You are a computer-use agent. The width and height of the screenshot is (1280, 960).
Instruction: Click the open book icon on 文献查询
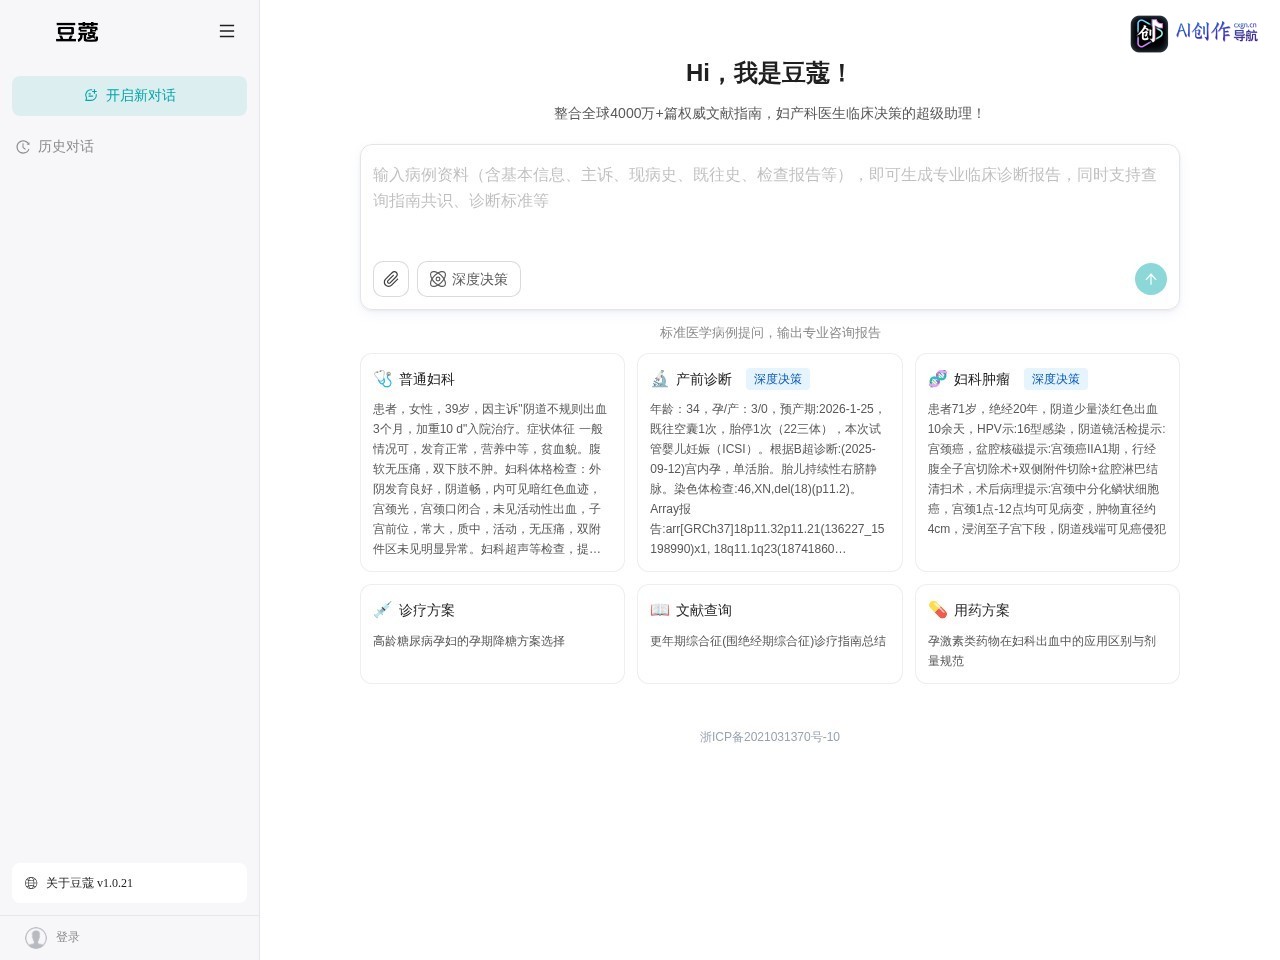pos(659,610)
